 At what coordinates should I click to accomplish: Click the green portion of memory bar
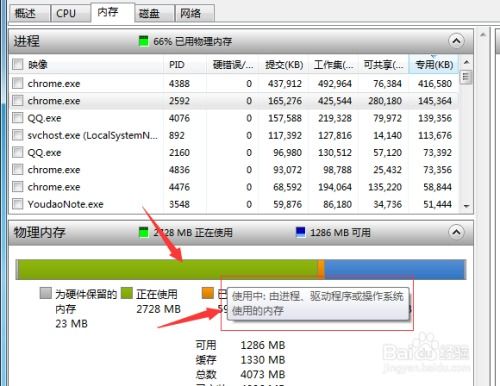click(167, 269)
